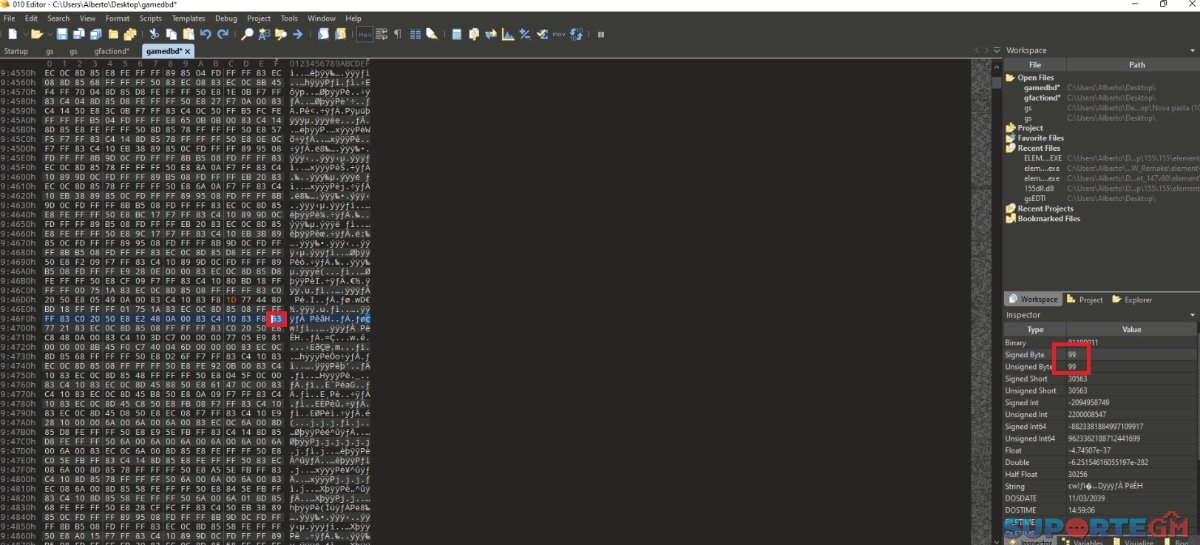Viewport: 1200px width, 545px height.
Task: Click the Signed Byte value 99
Action: [x=1072, y=355]
